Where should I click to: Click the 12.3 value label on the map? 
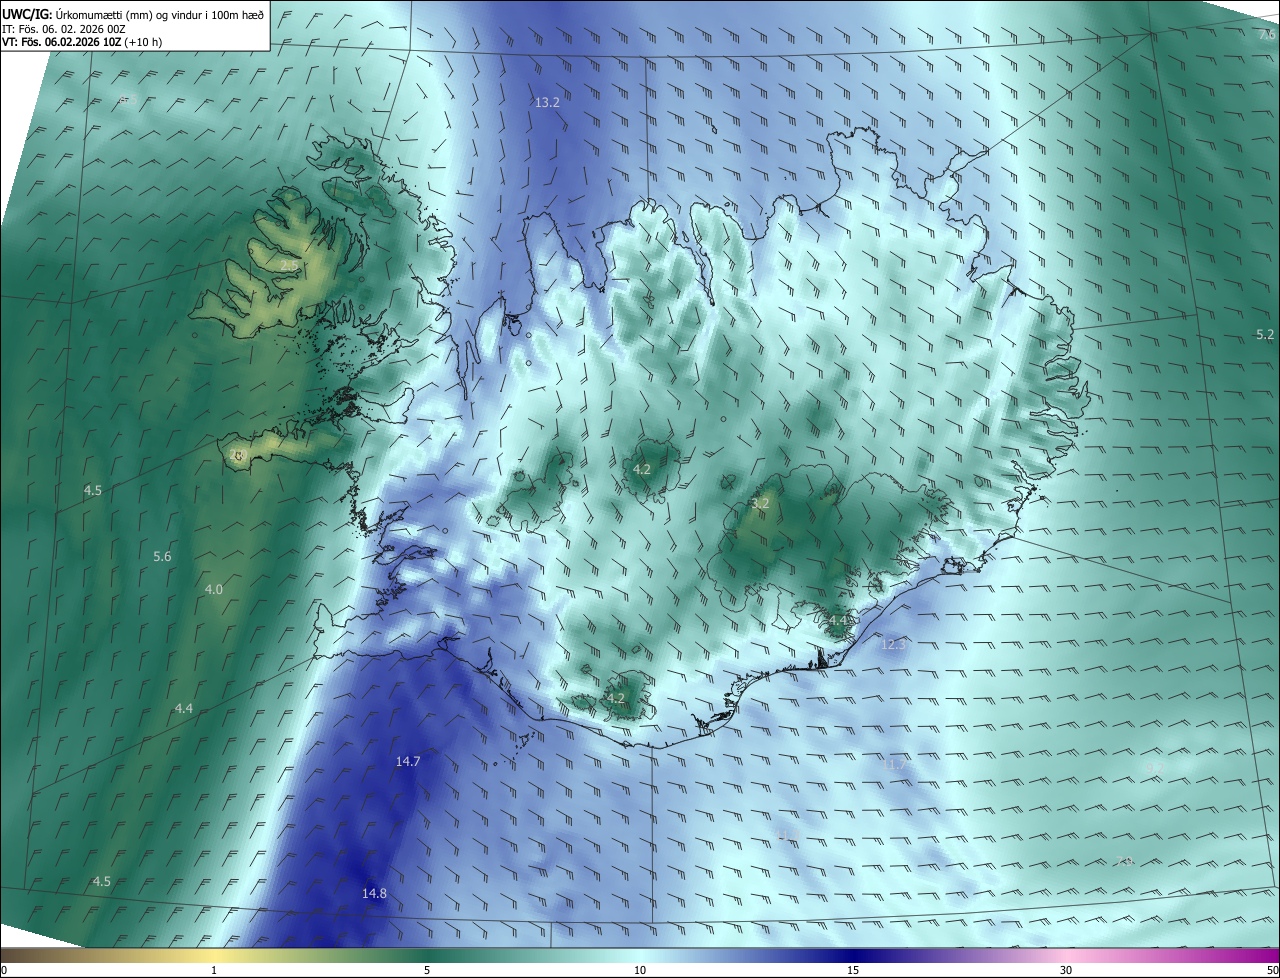pyautogui.click(x=893, y=644)
